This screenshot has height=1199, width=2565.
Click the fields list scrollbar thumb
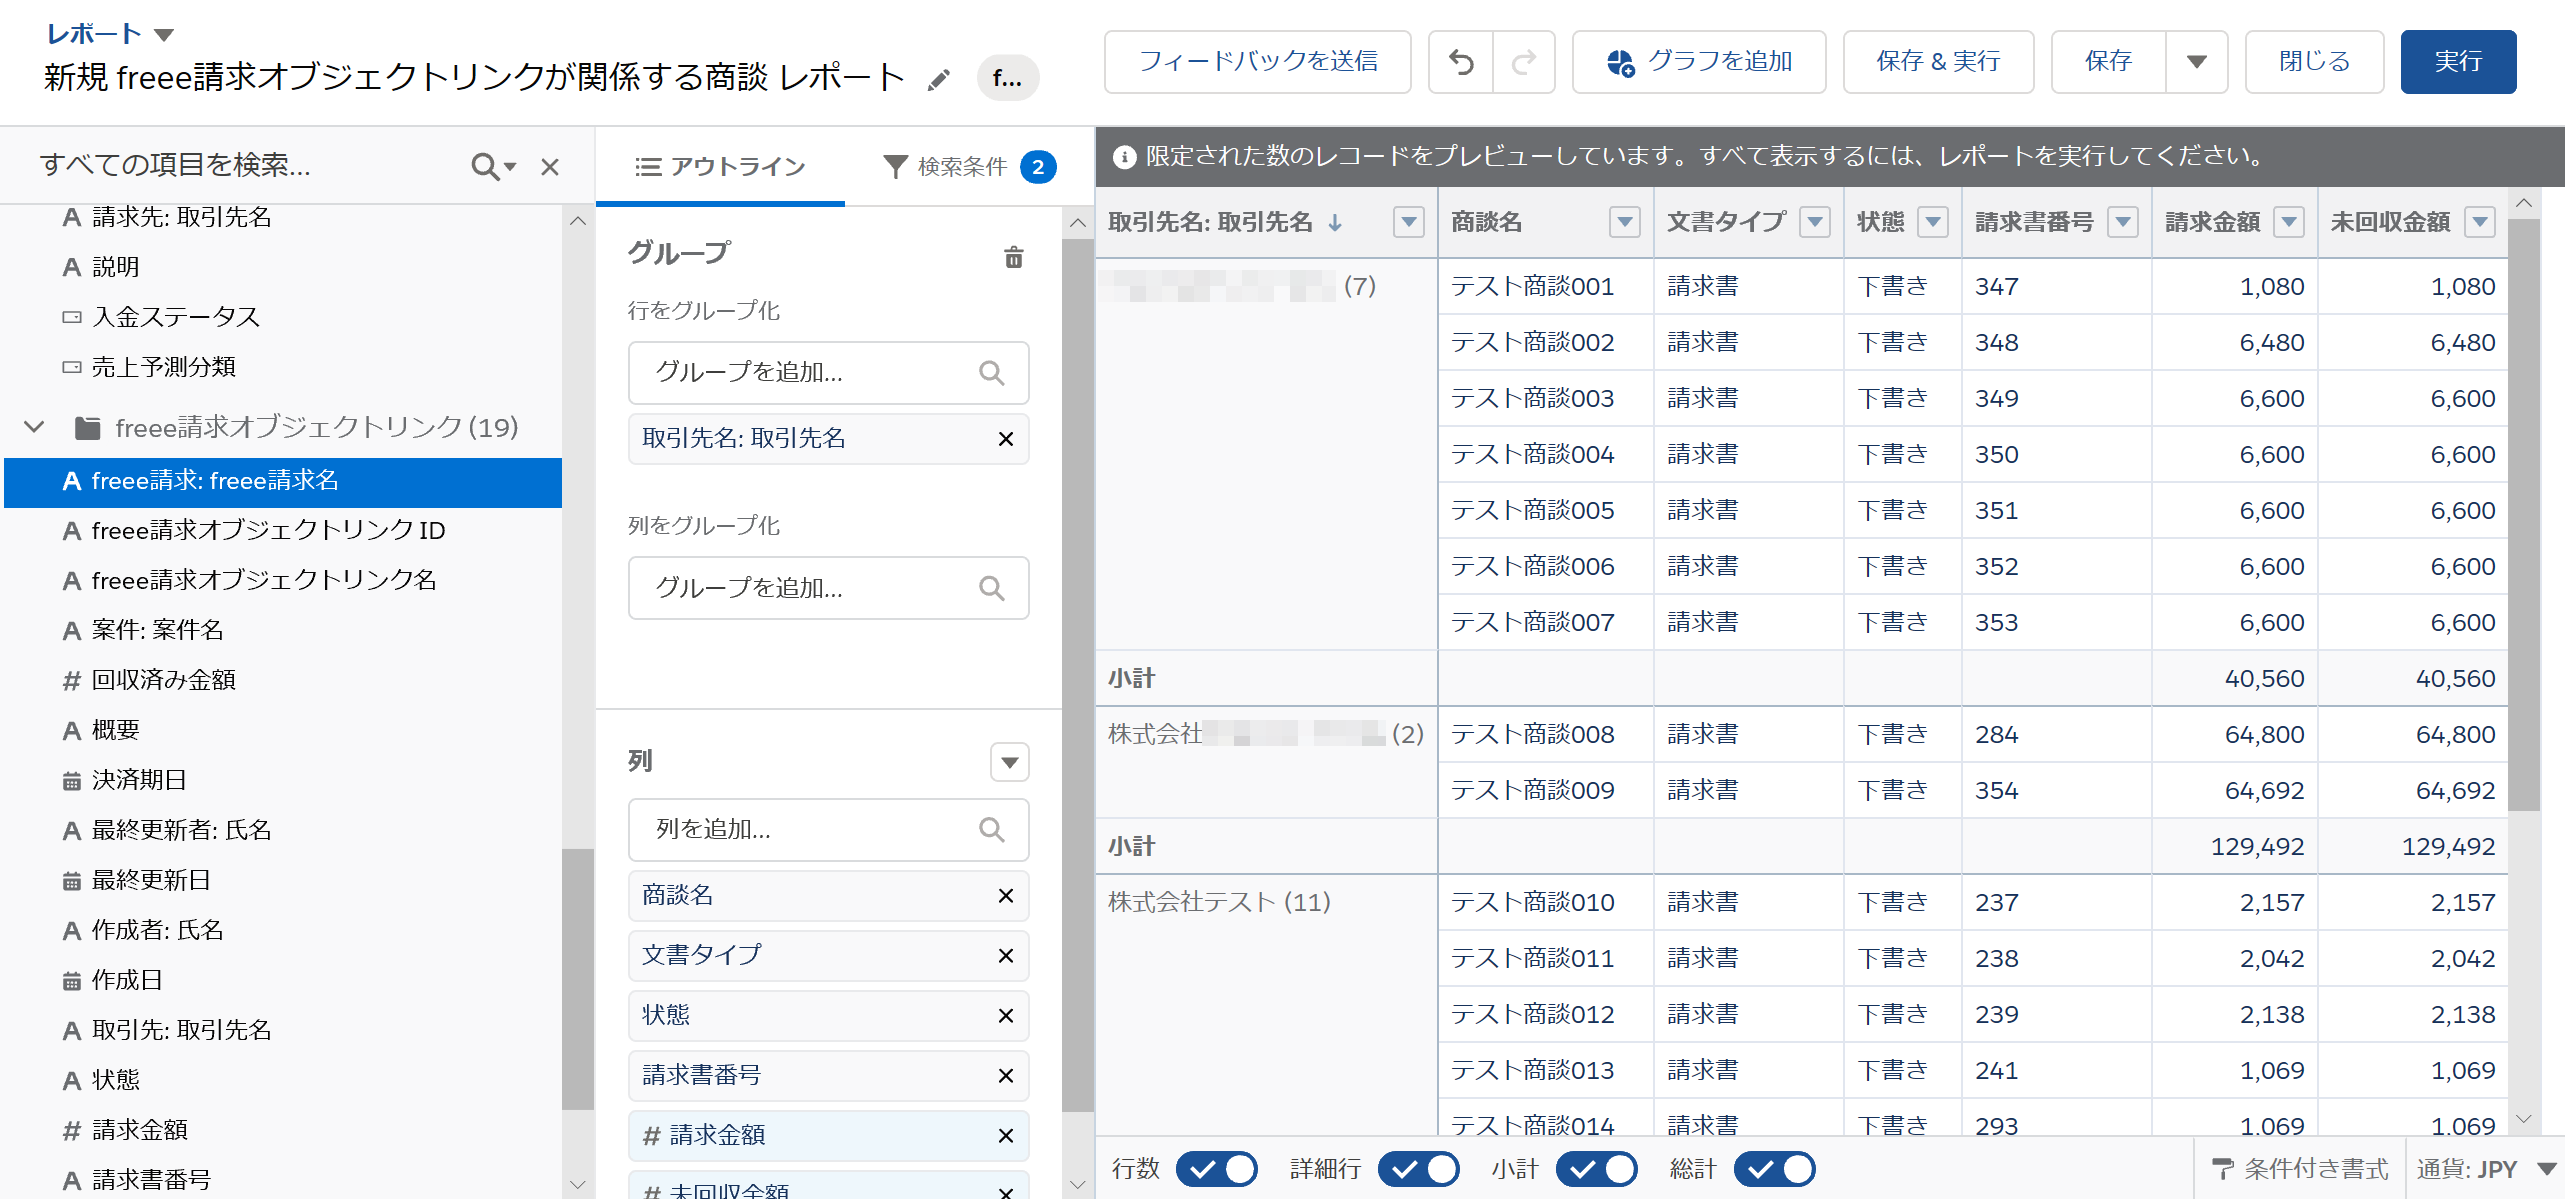point(578,980)
